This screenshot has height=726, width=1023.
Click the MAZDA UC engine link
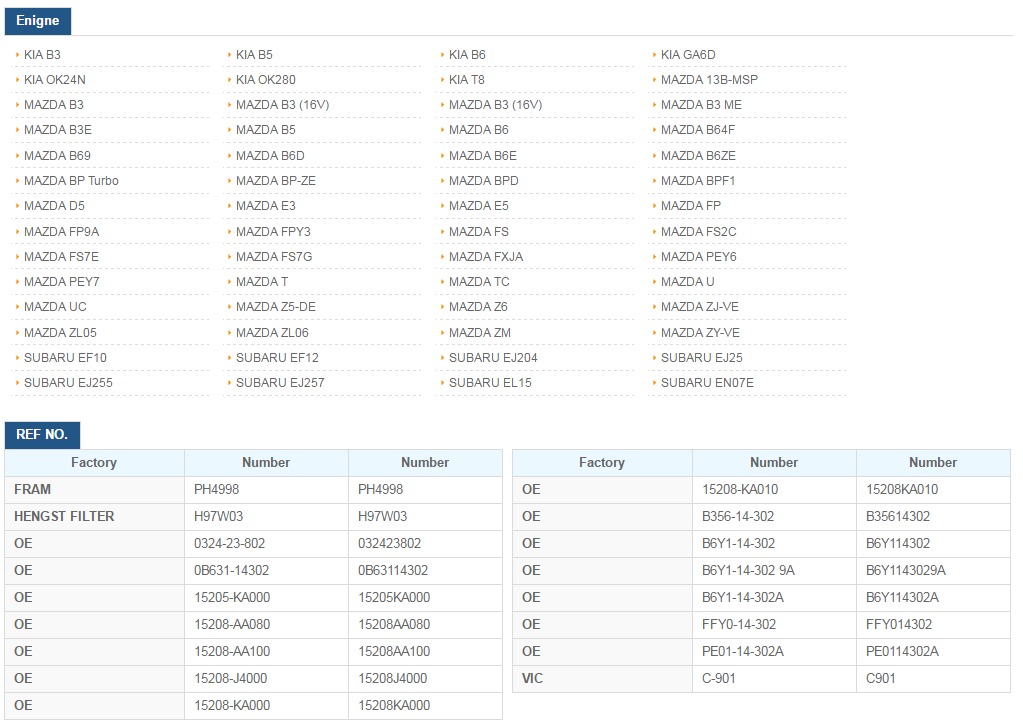click(x=55, y=307)
